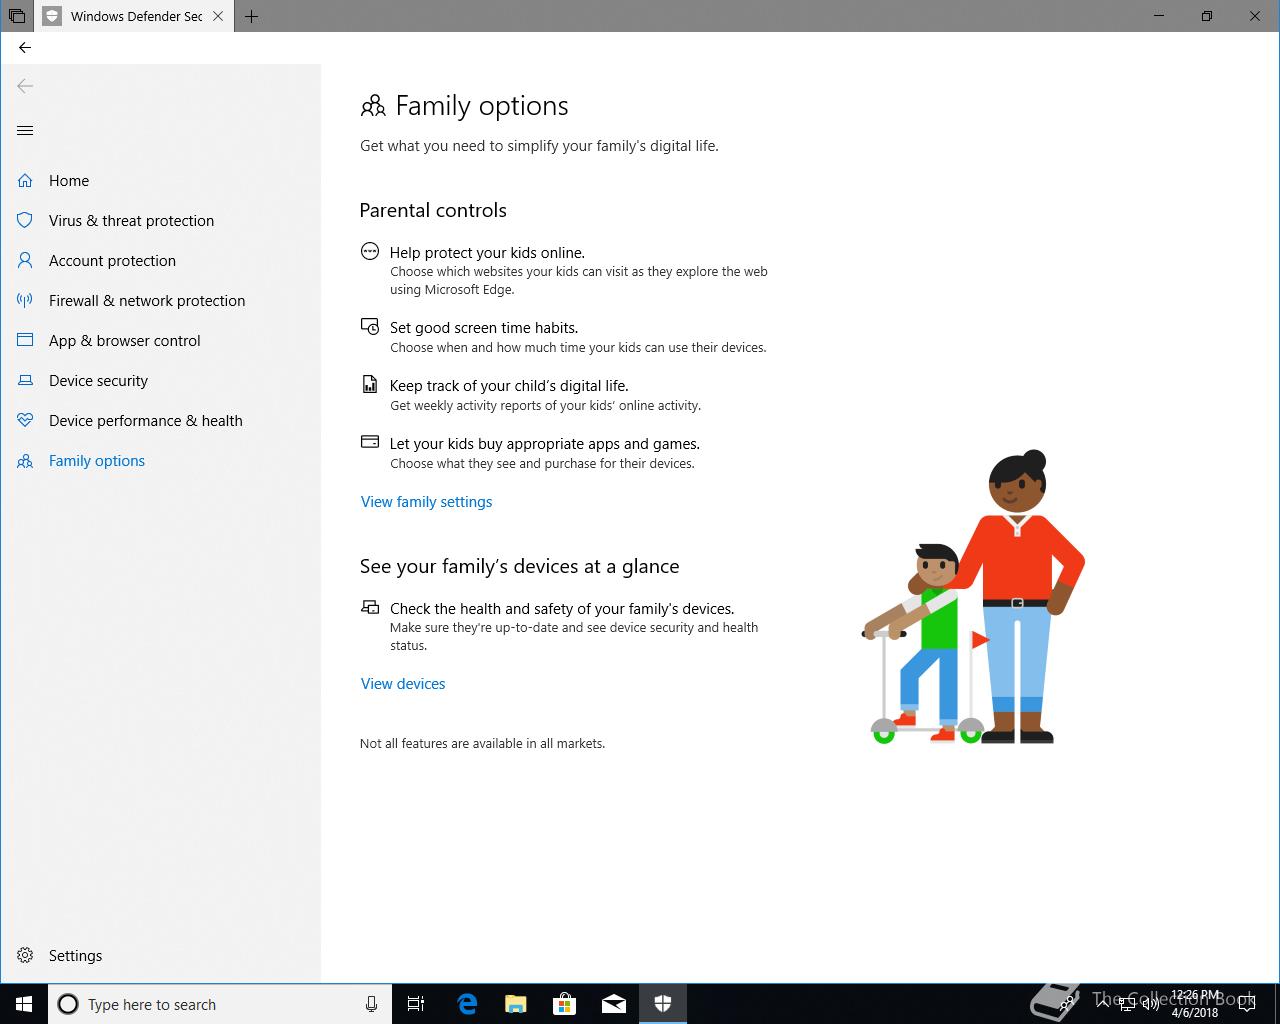
Task: Click 'Help protect your kids online.' text
Action: (487, 253)
